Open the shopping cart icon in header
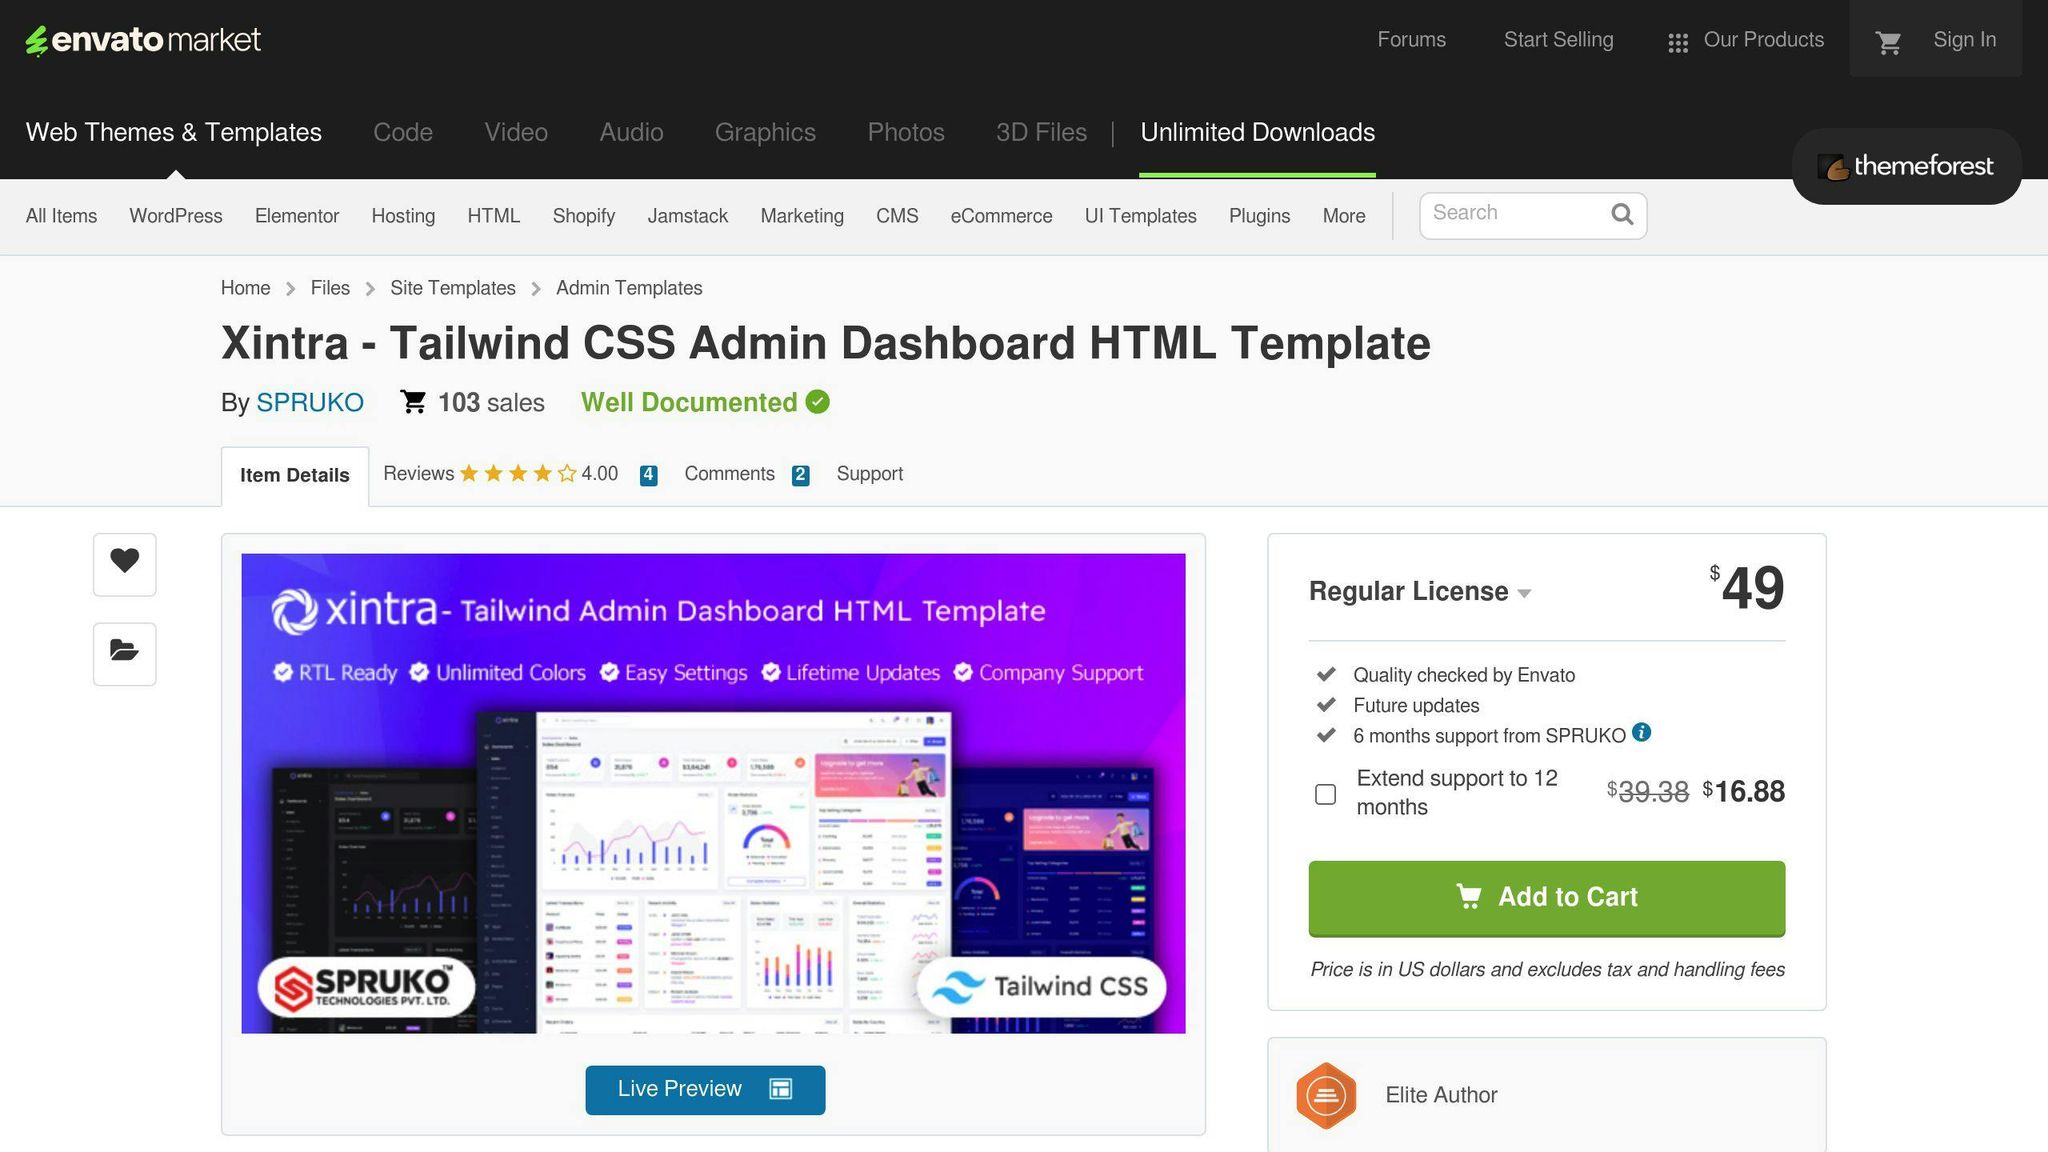 point(1888,42)
